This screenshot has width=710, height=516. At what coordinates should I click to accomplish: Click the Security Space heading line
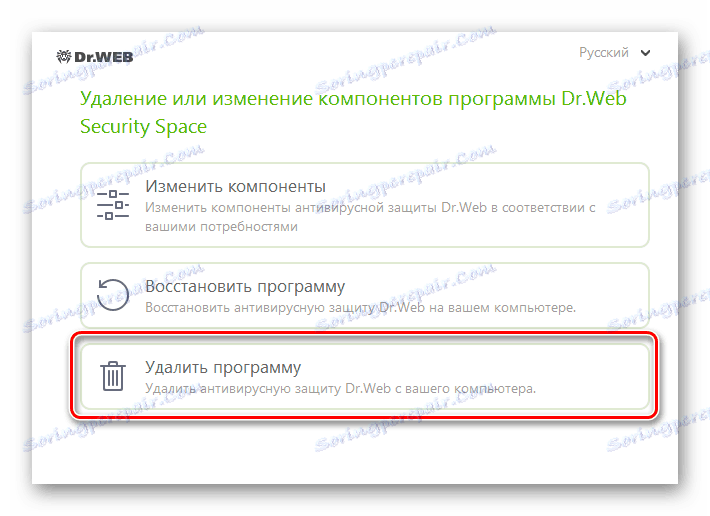point(143,126)
